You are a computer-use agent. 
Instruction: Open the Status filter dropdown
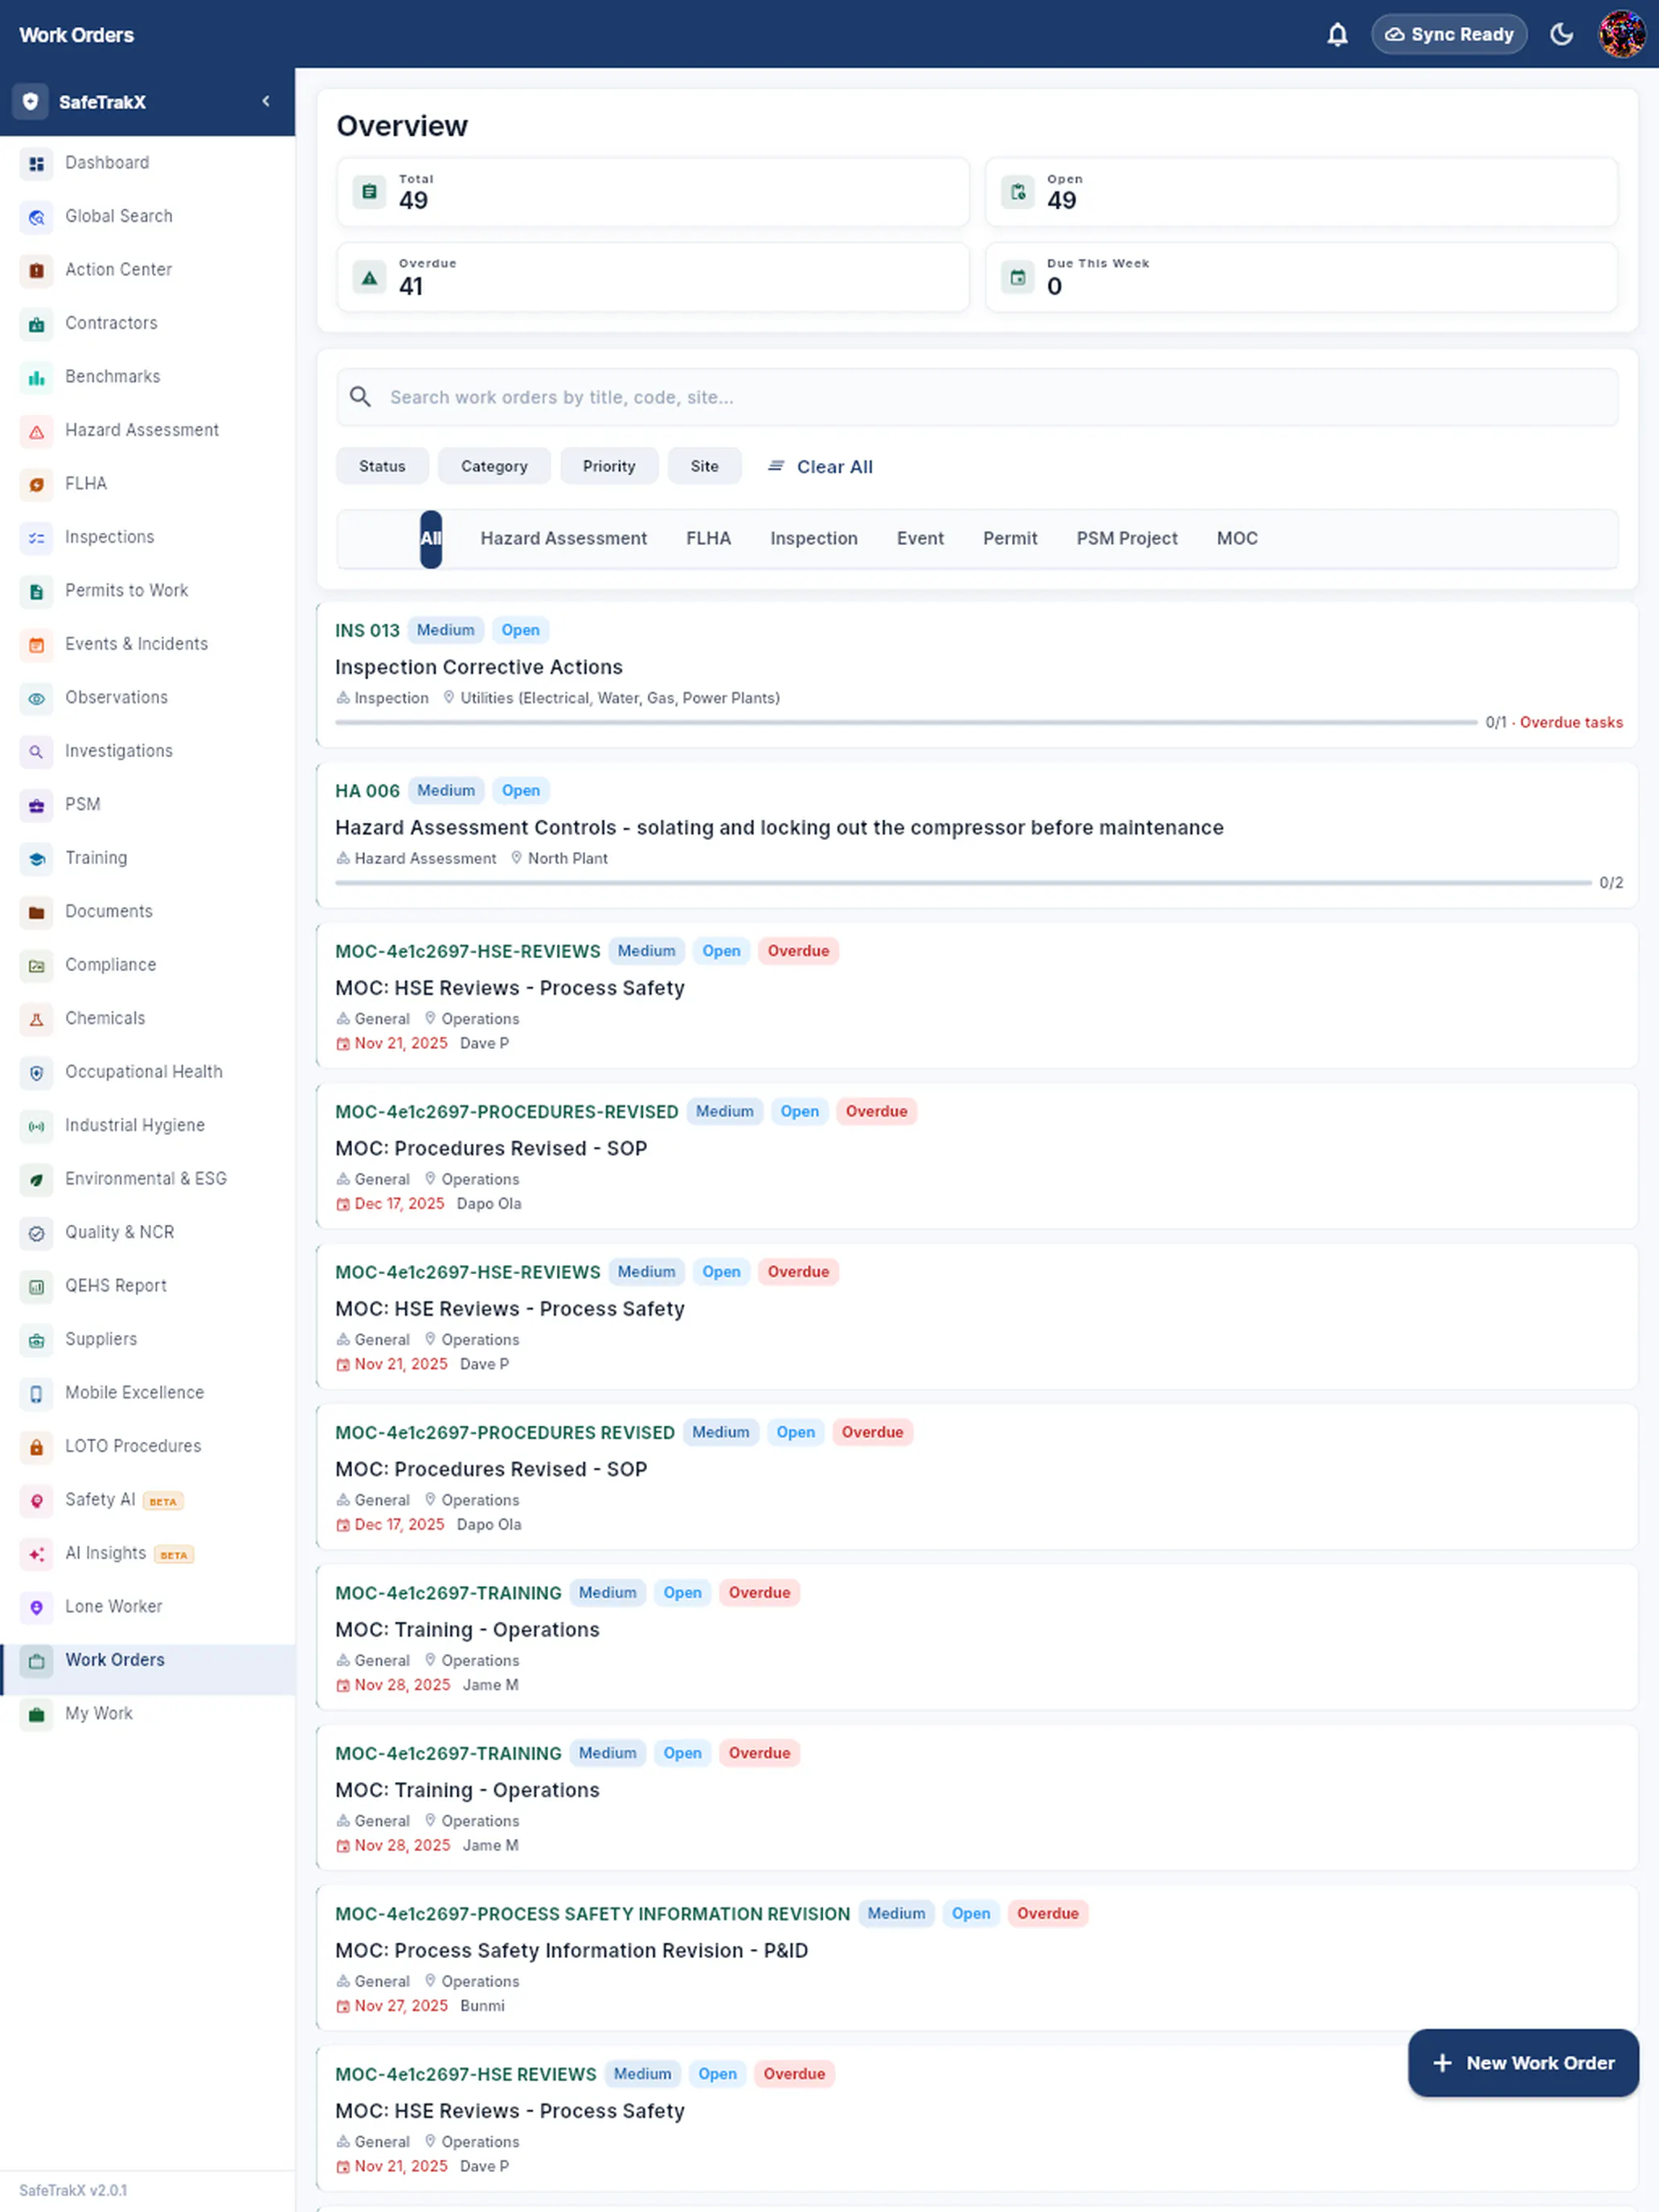tap(382, 467)
